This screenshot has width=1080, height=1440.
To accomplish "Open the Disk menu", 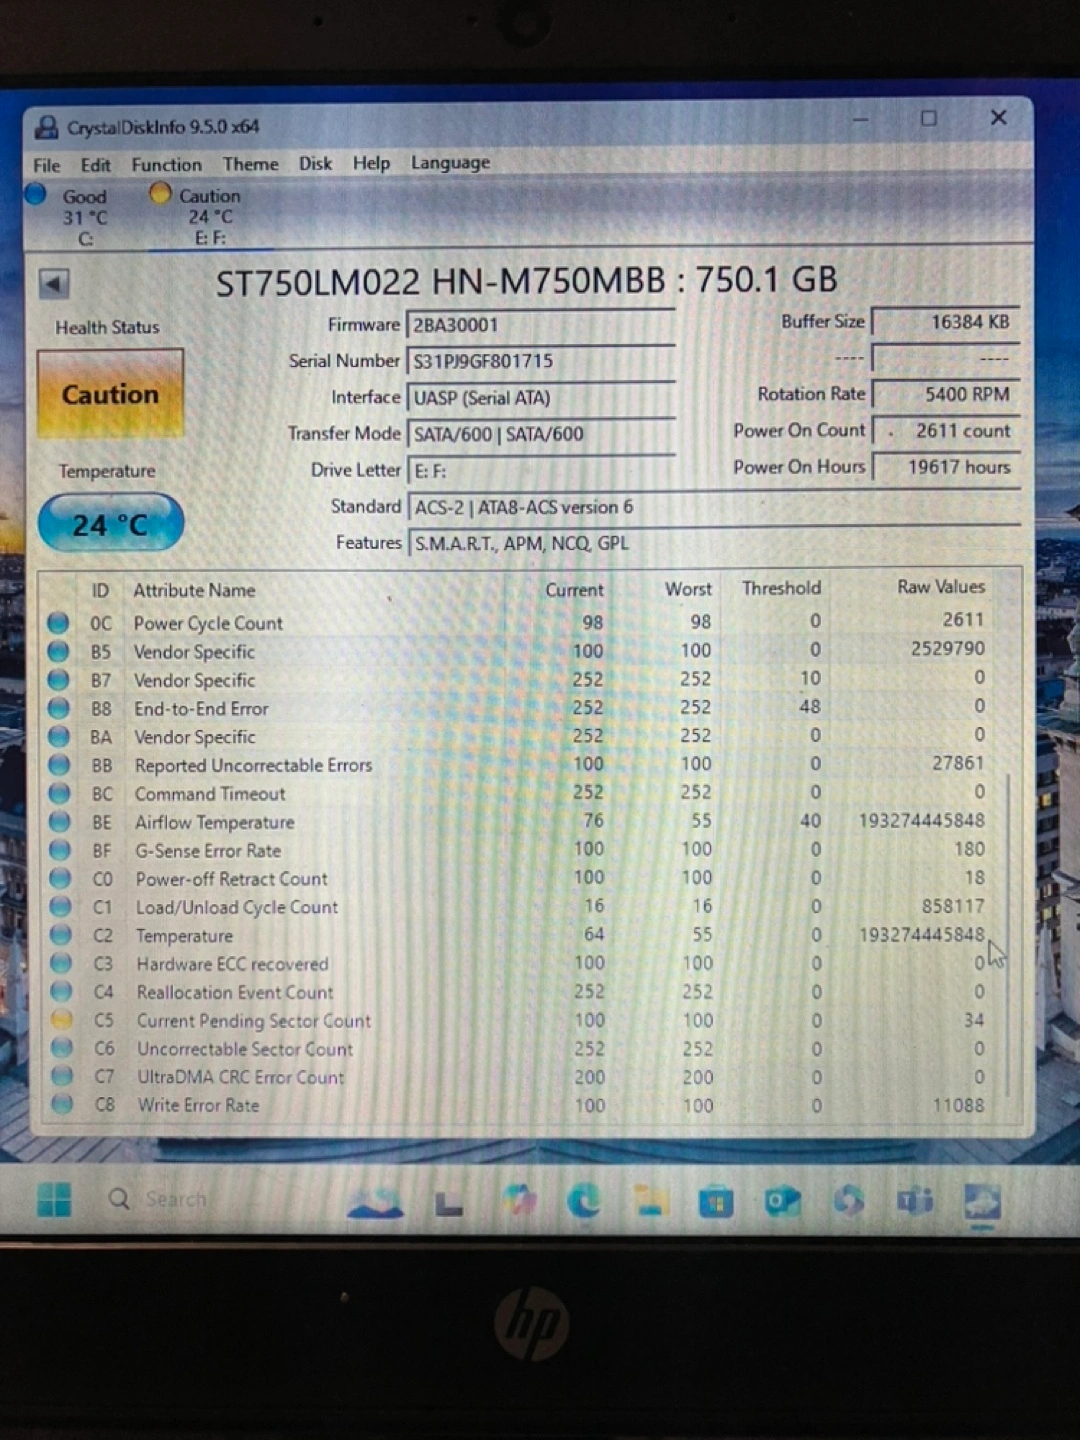I will (316, 163).
